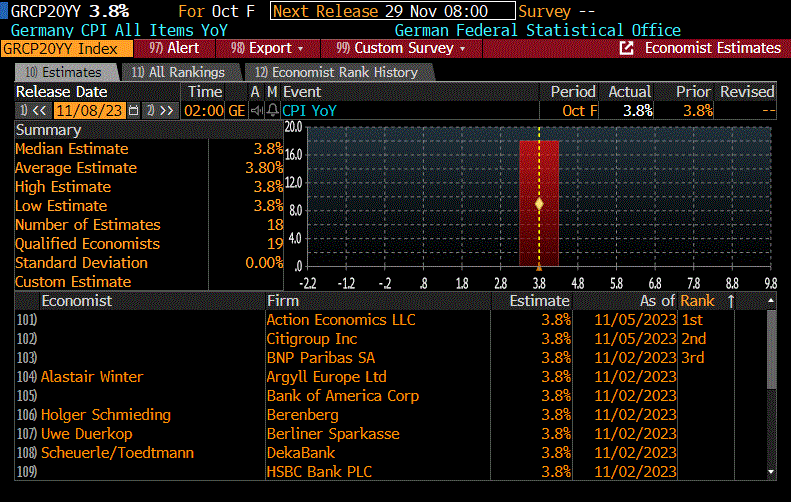The image size is (791, 502).
Task: Open the Custom Survey dropdown
Action: pos(401,48)
